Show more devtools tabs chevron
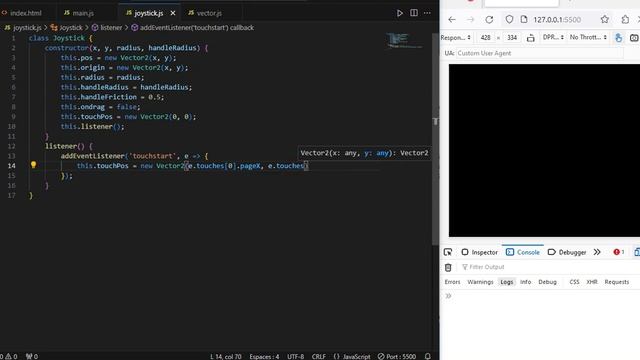This screenshot has height=360, width=640. coord(597,252)
